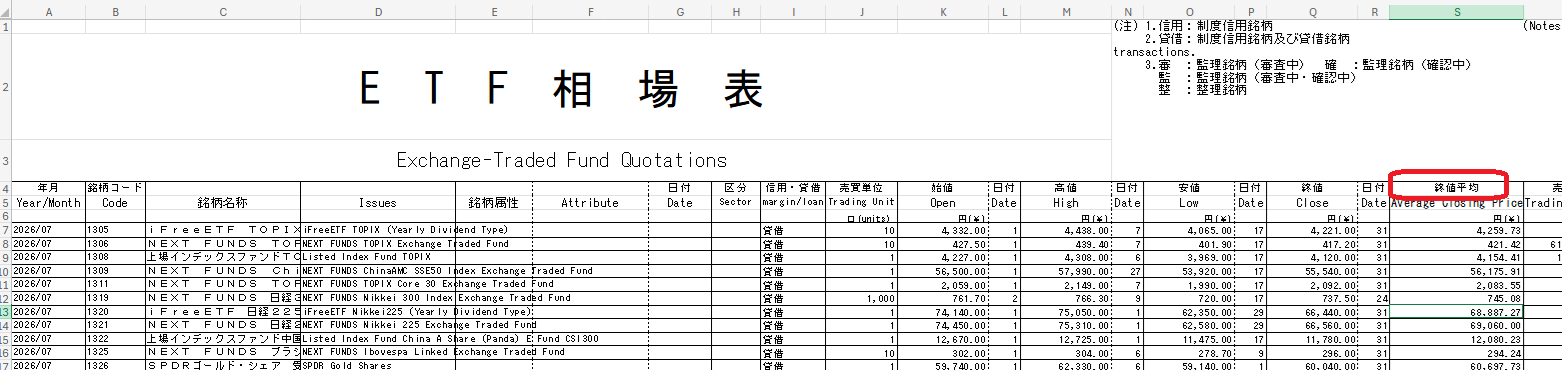
Task: Select column D header
Action: click(377, 11)
